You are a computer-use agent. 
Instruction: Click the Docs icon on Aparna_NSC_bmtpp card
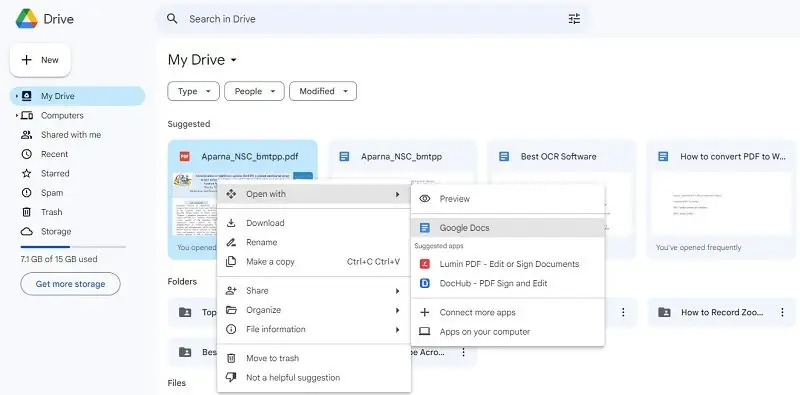[x=344, y=157]
